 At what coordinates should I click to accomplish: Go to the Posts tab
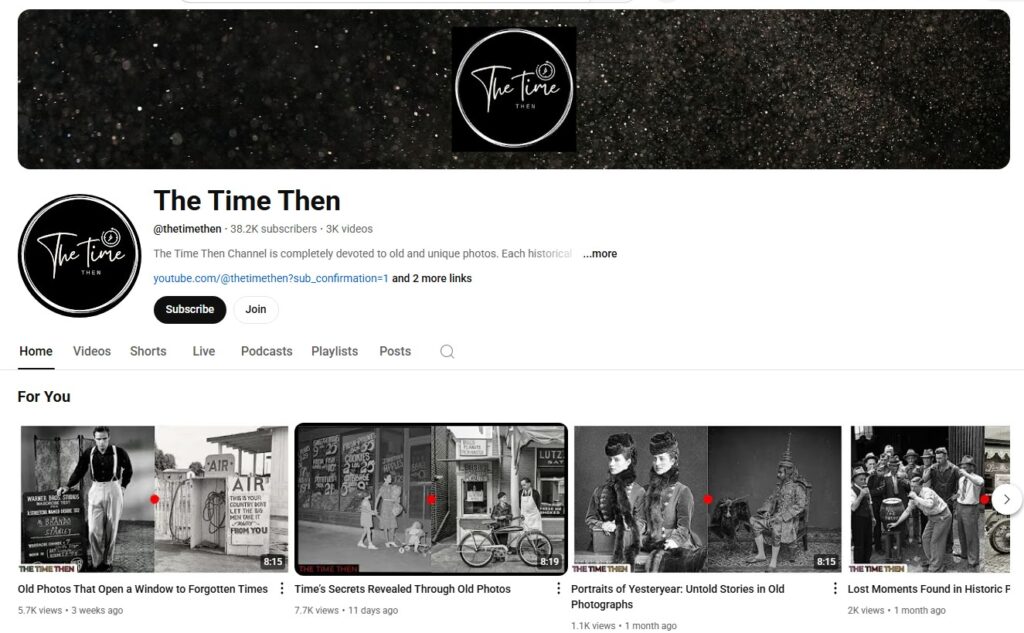click(395, 351)
